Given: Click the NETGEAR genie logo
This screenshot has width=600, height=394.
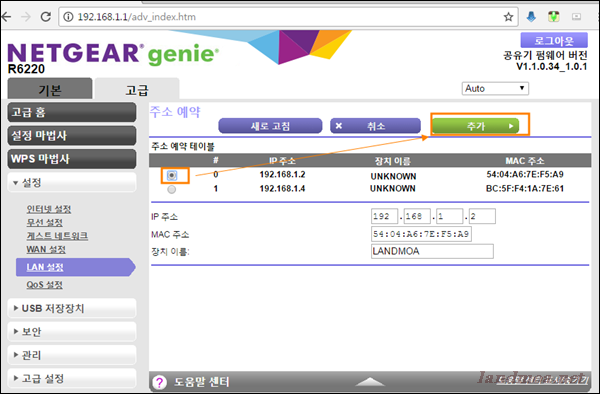Looking at the screenshot, I should (113, 54).
